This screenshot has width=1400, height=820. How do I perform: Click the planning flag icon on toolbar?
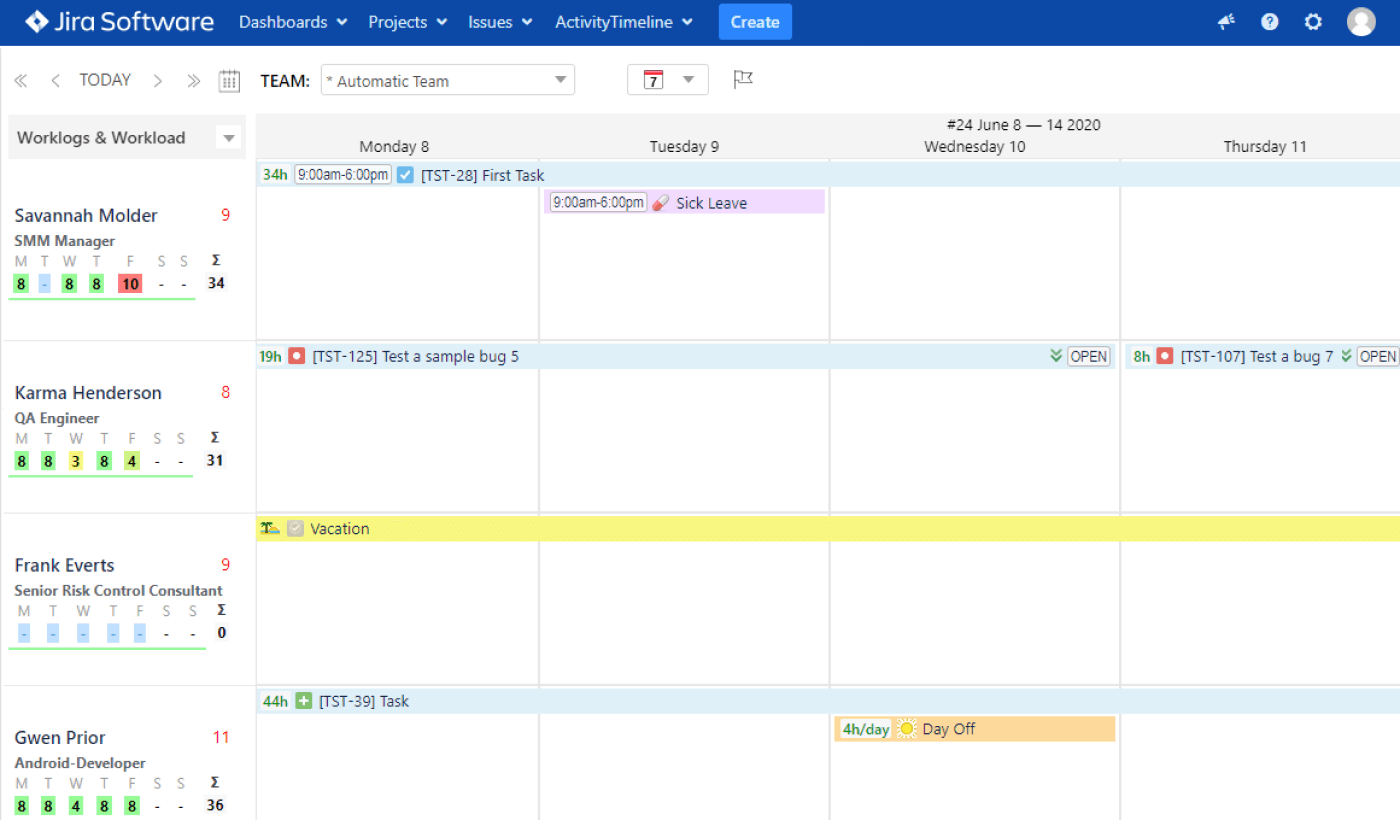[x=743, y=78]
